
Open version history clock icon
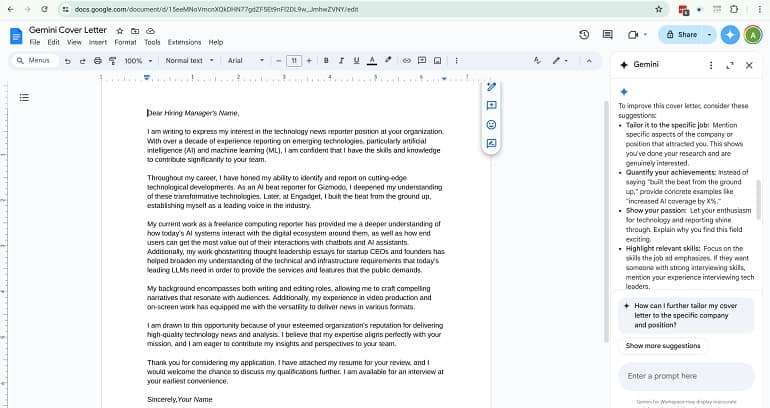click(x=584, y=35)
